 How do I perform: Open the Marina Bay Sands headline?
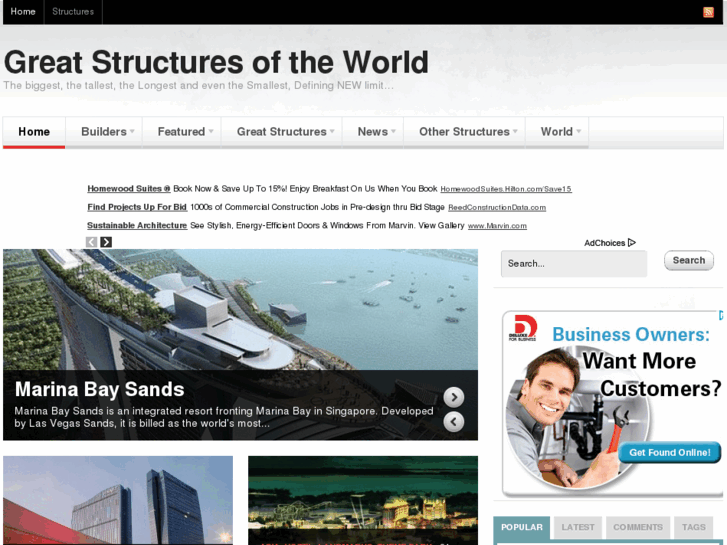[100, 390]
